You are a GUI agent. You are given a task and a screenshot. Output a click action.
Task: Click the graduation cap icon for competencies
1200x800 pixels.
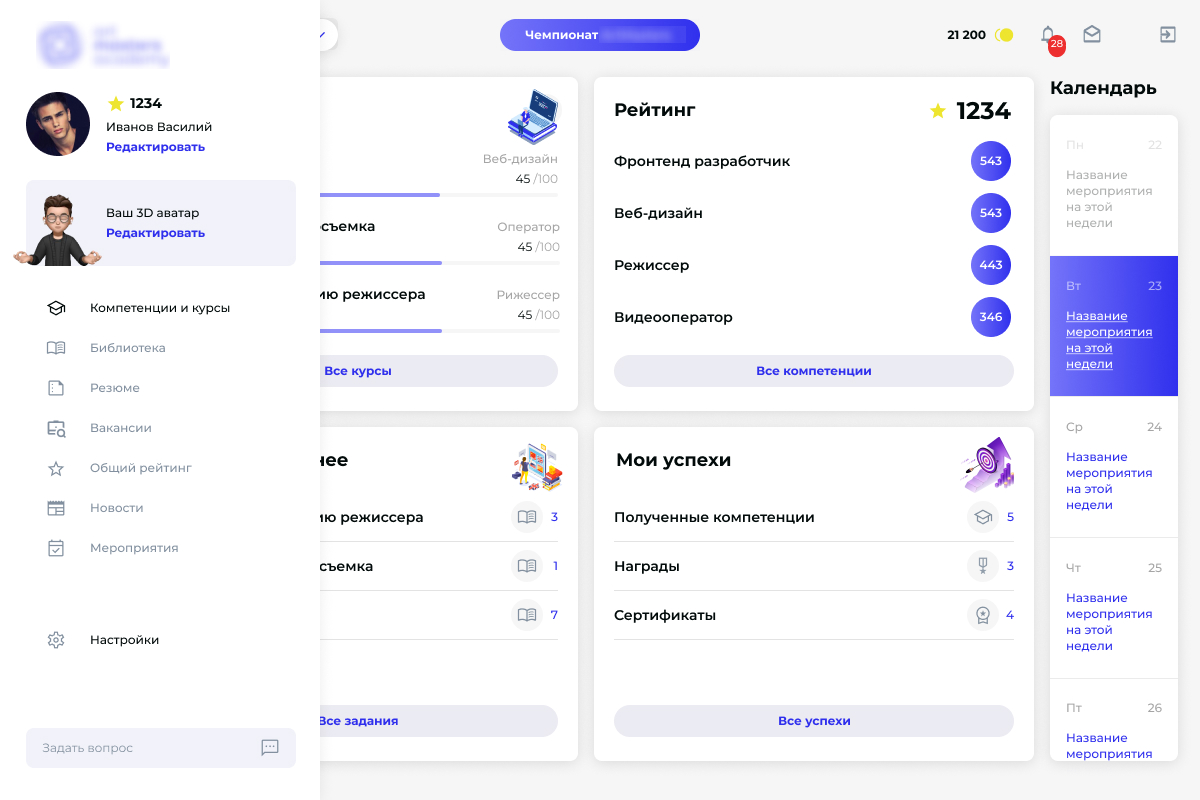point(983,517)
